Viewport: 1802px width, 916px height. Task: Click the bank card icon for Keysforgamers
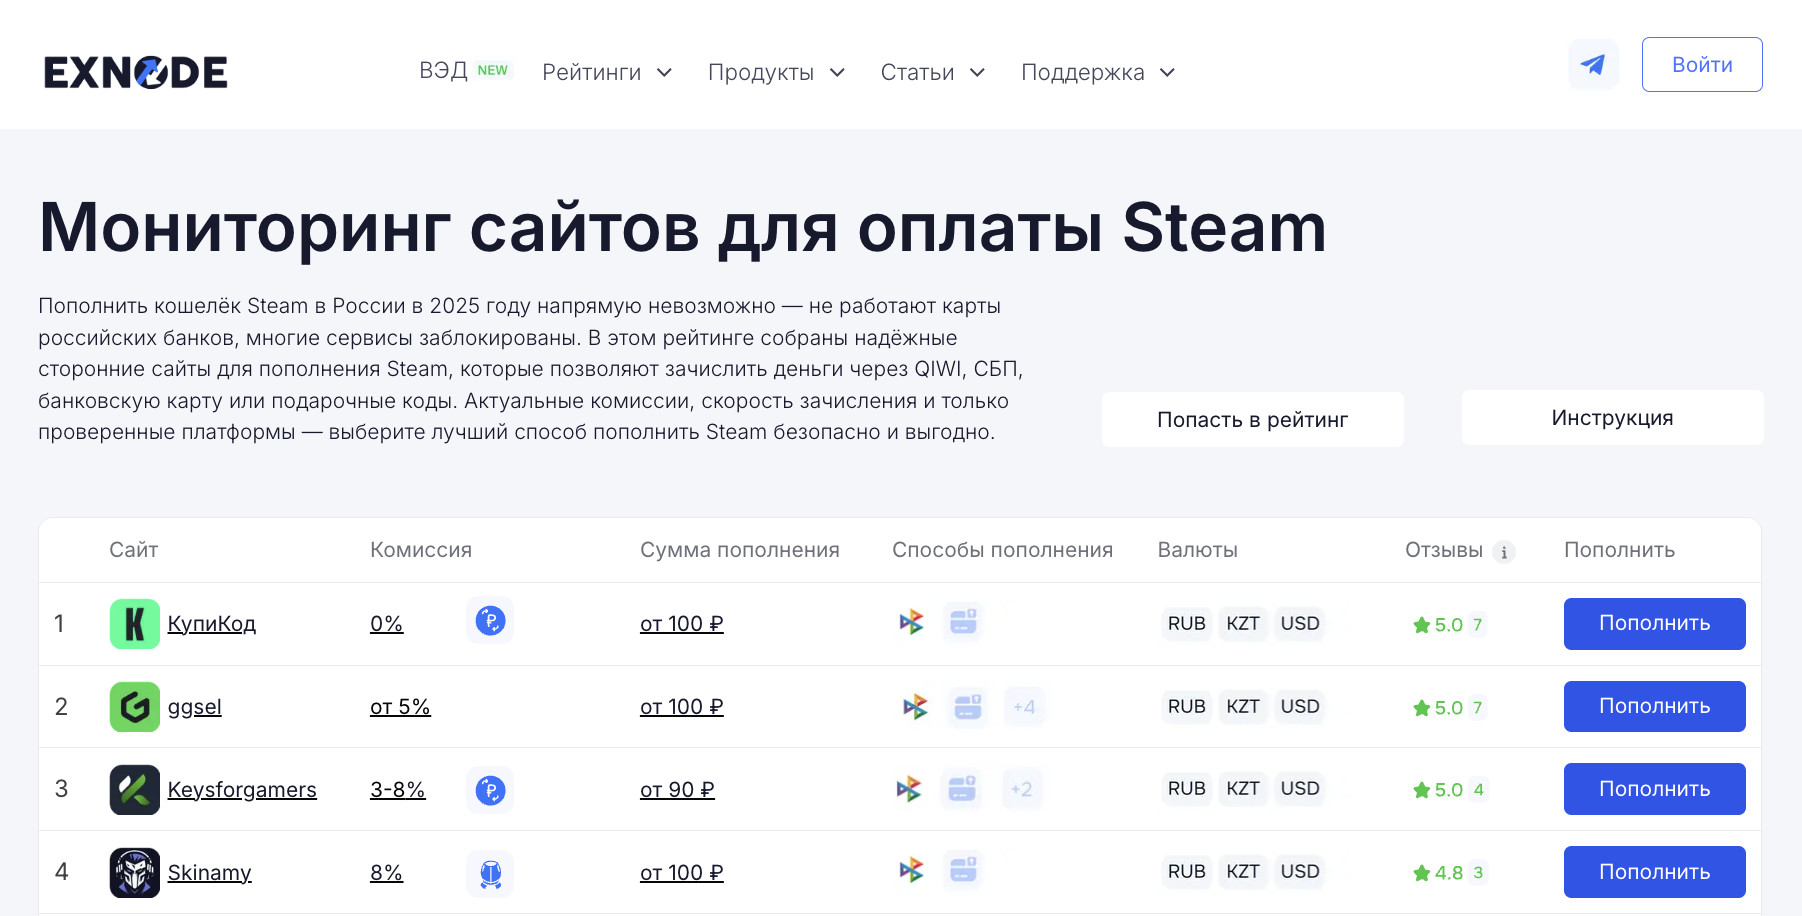pyautogui.click(x=962, y=789)
